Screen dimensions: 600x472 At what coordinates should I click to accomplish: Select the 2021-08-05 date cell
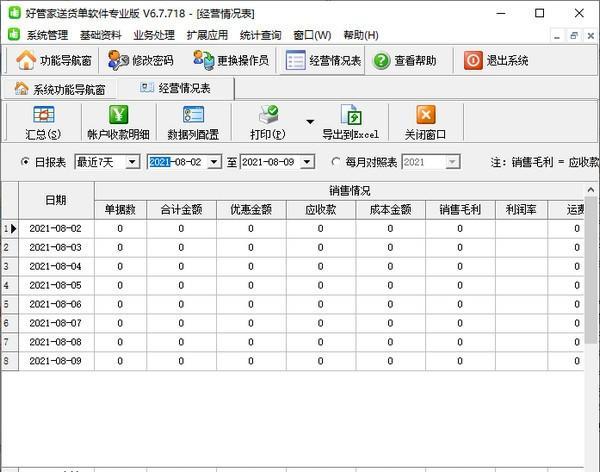(x=56, y=286)
